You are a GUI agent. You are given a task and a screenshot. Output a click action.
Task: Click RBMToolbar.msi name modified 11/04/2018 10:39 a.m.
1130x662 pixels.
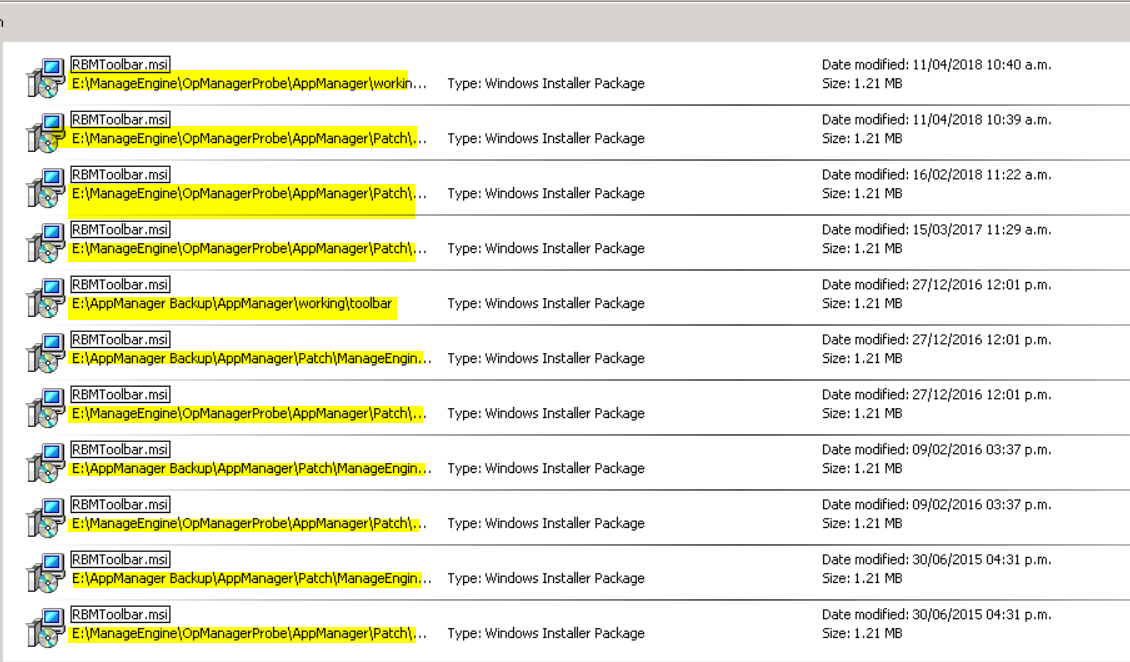coord(120,120)
